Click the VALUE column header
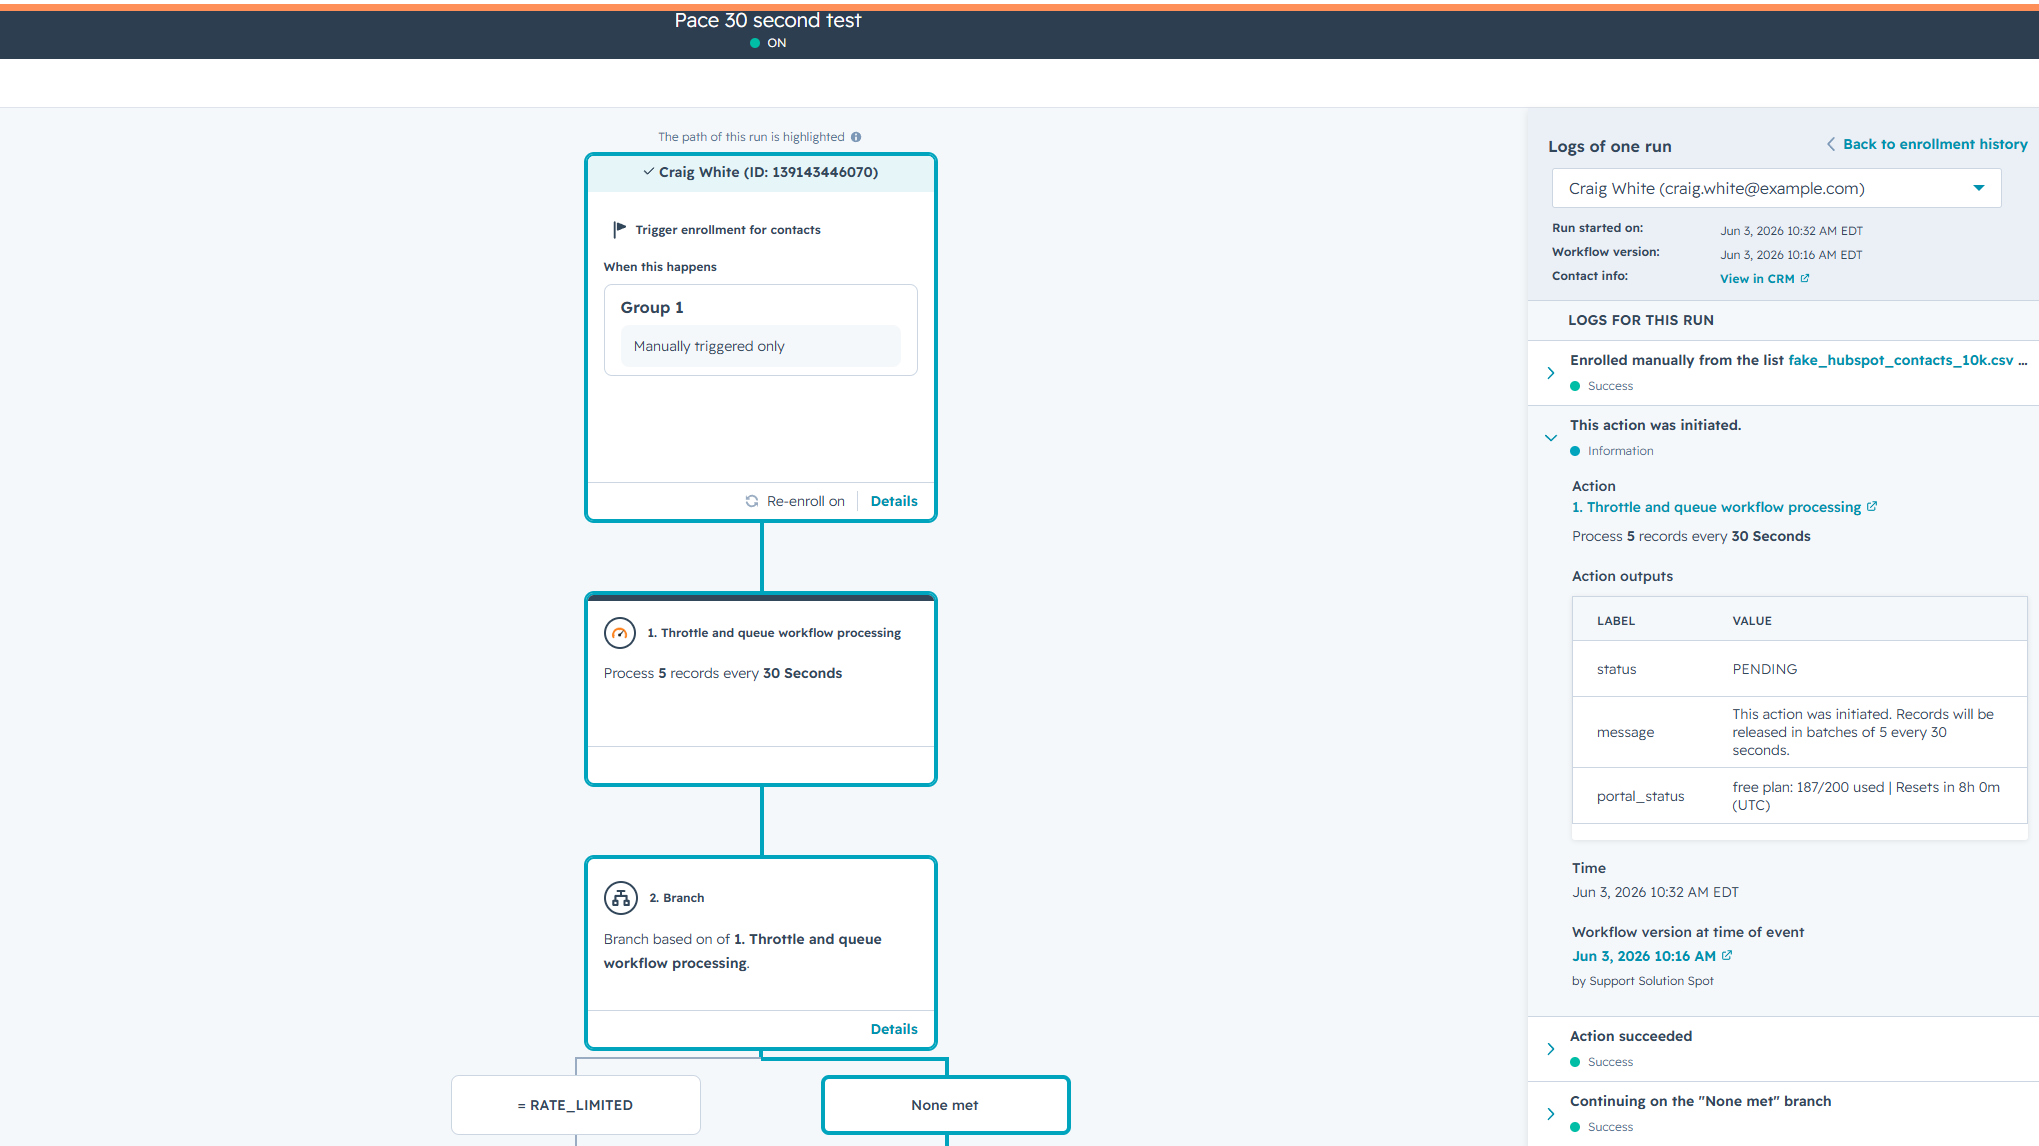2039x1146 pixels. pos(1751,621)
